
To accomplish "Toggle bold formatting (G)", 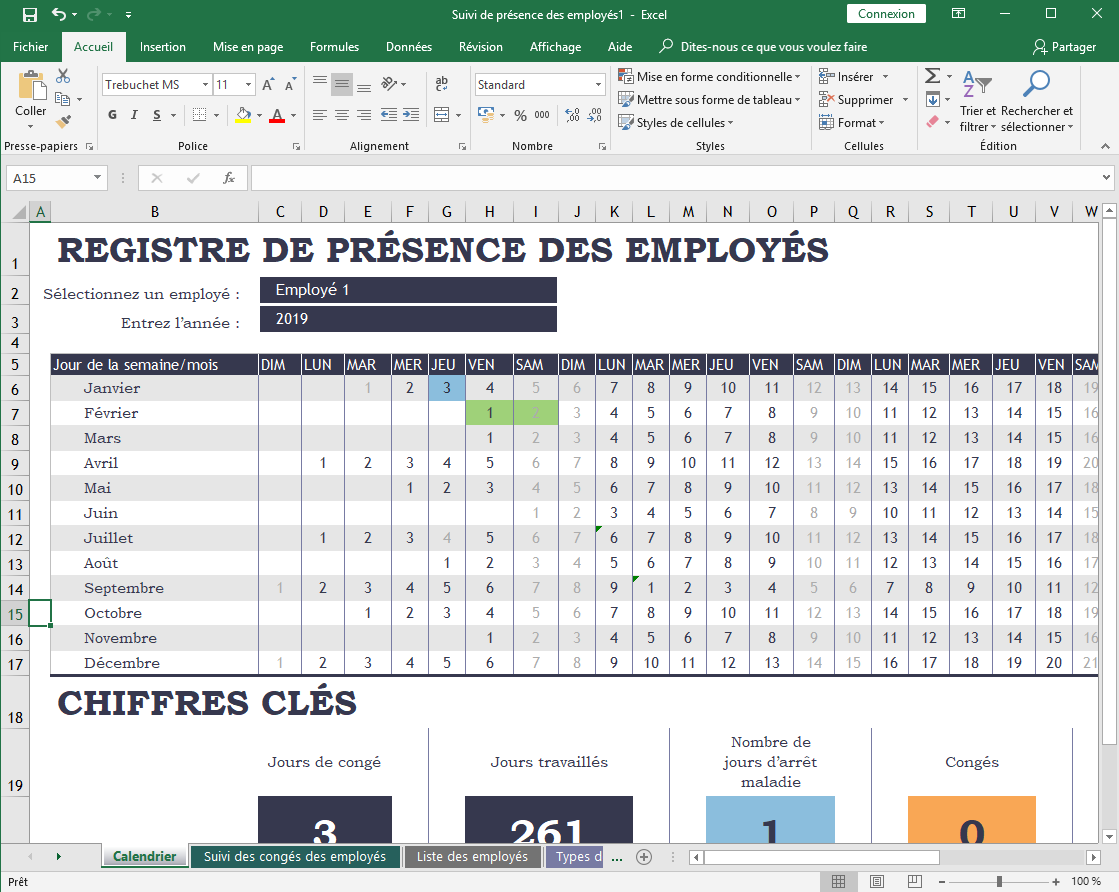I will point(112,115).
